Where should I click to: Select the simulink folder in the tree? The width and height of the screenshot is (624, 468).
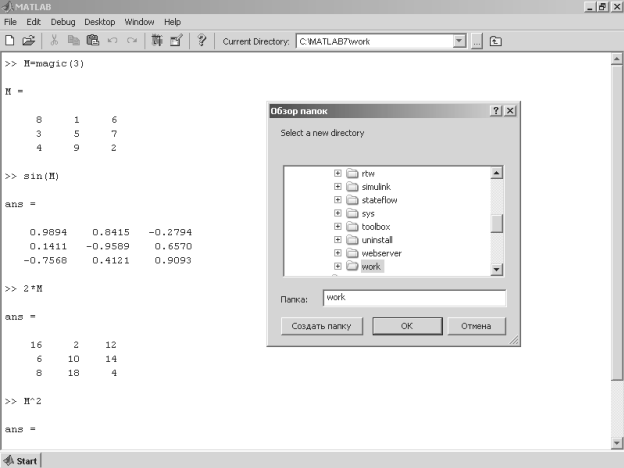pos(376,187)
